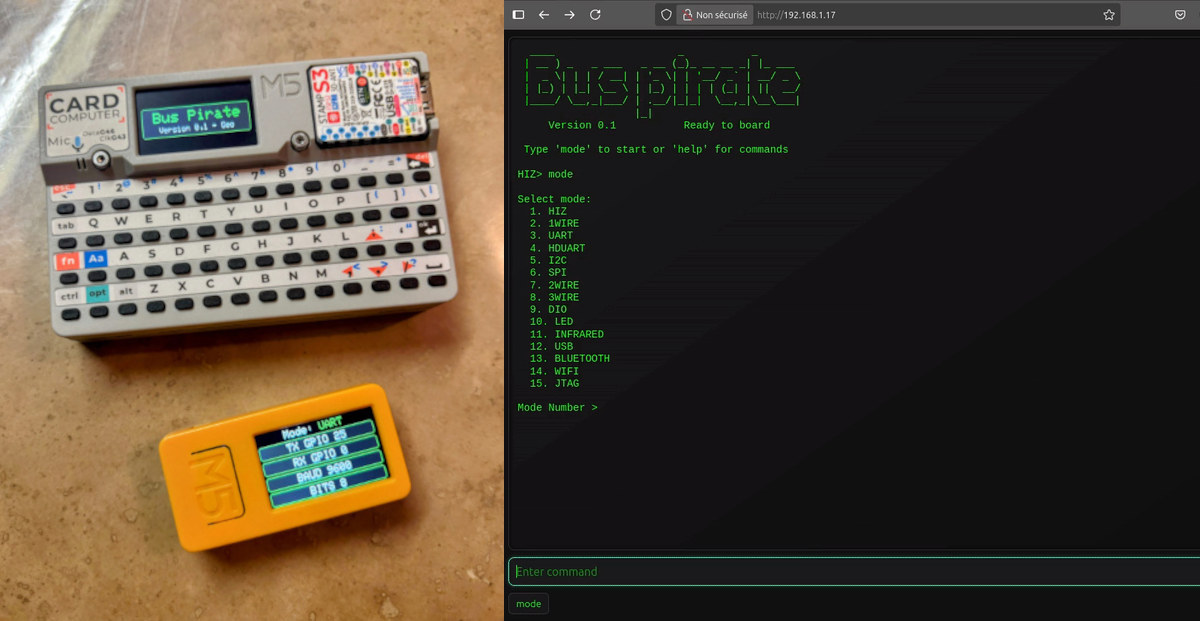
Task: Reload the Bus Pirate web page
Action: (595, 15)
